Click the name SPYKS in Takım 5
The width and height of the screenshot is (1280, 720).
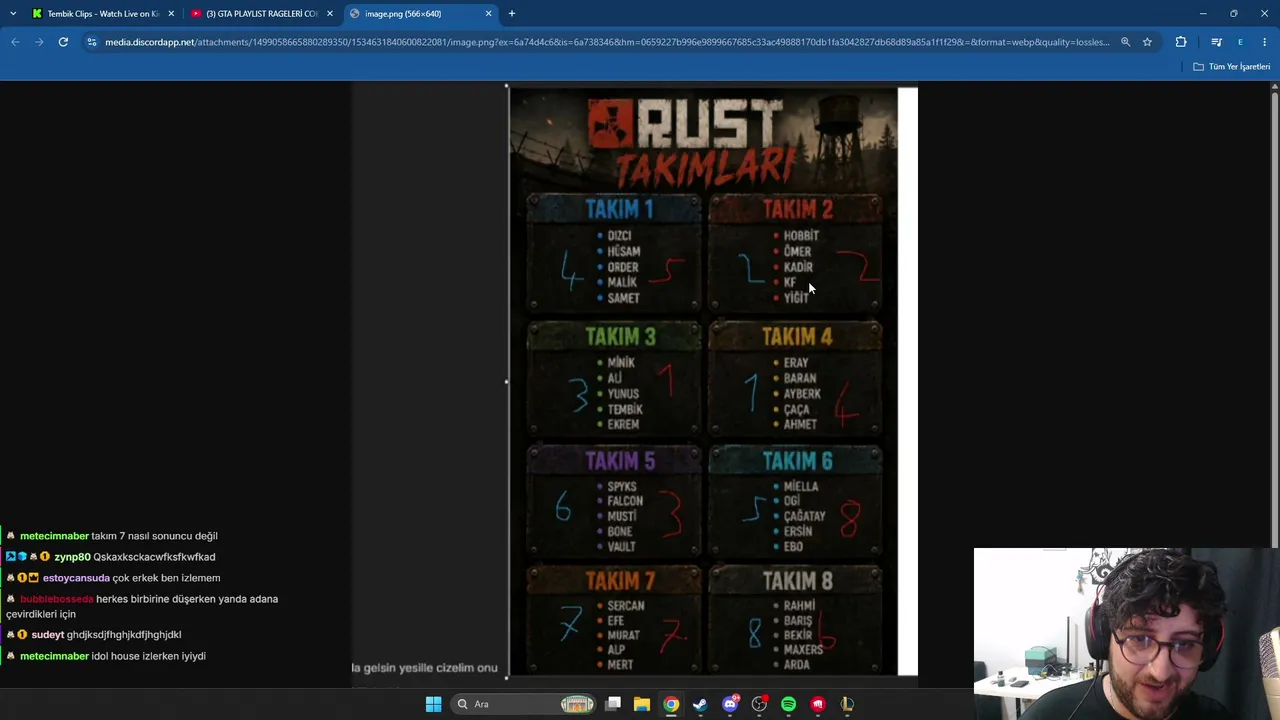622,487
